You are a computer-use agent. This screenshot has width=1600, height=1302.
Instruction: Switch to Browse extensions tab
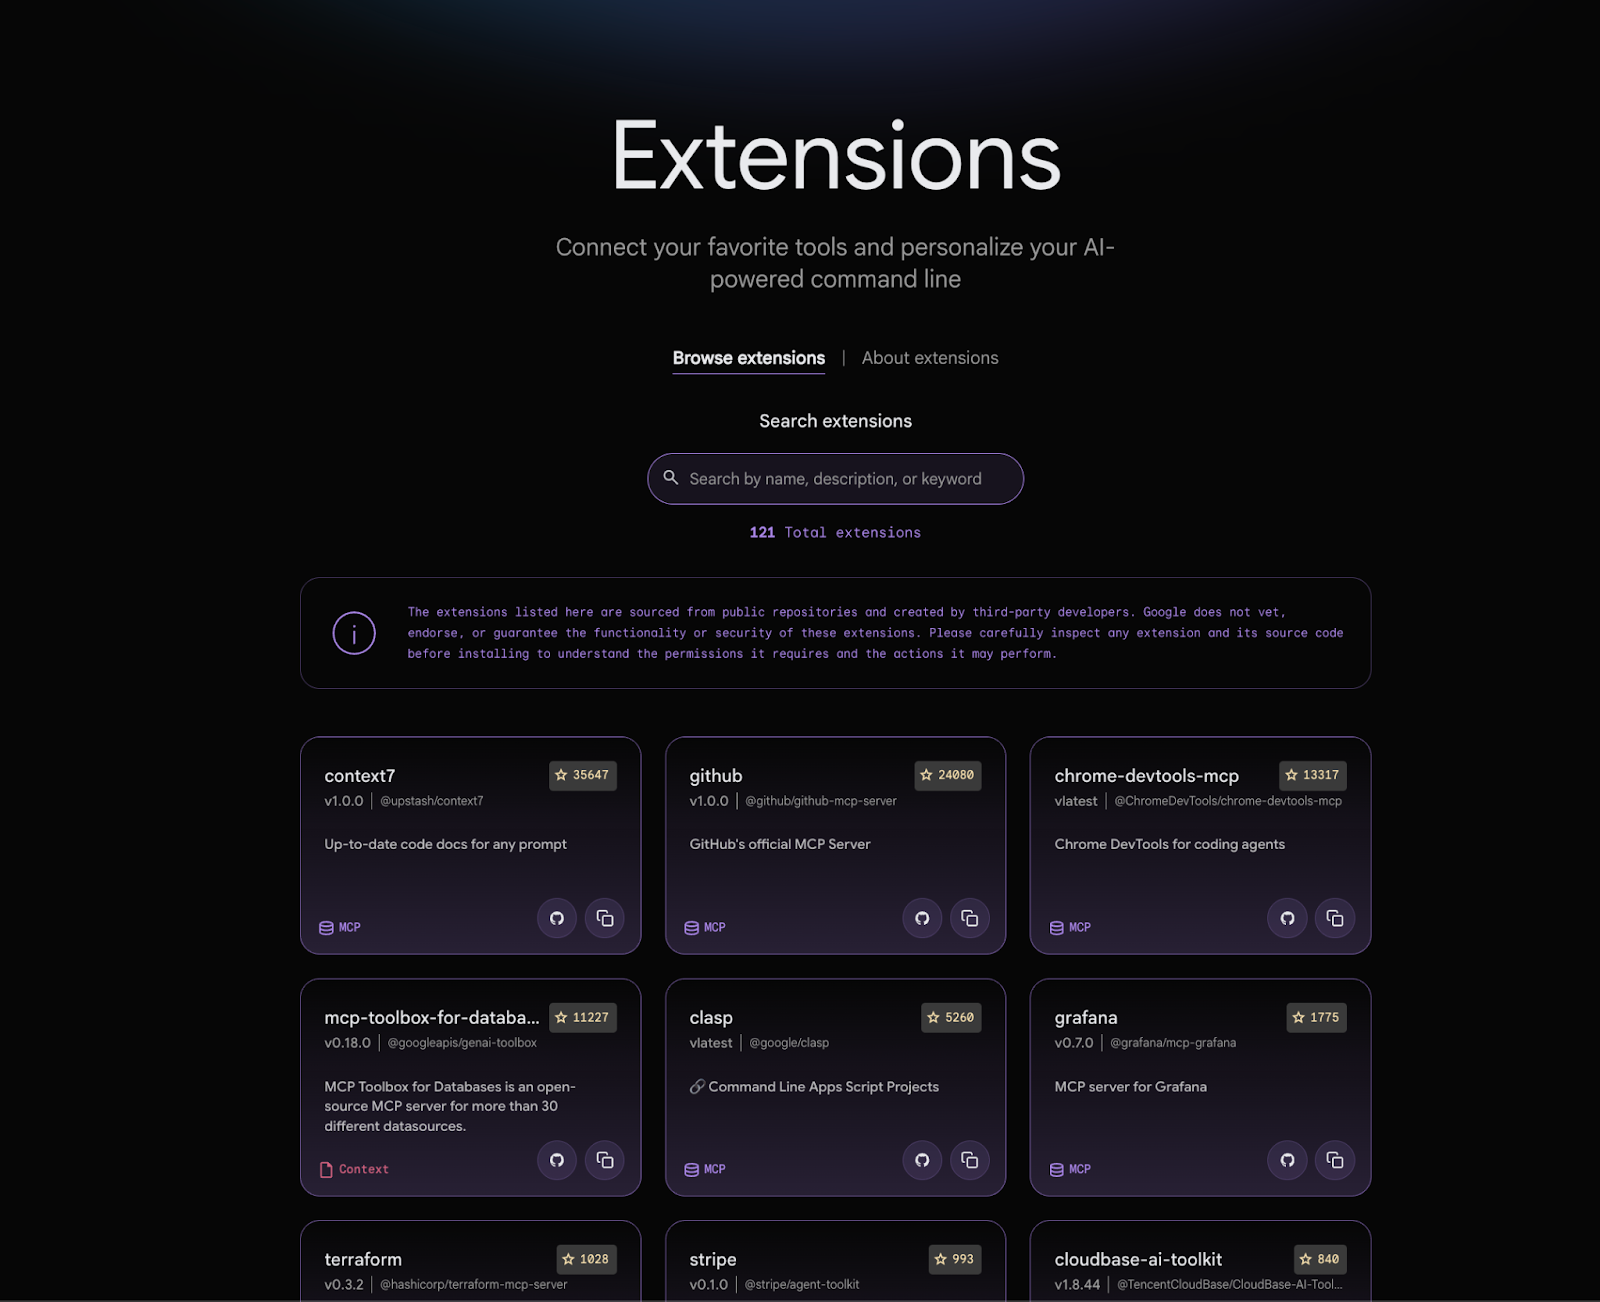point(748,358)
